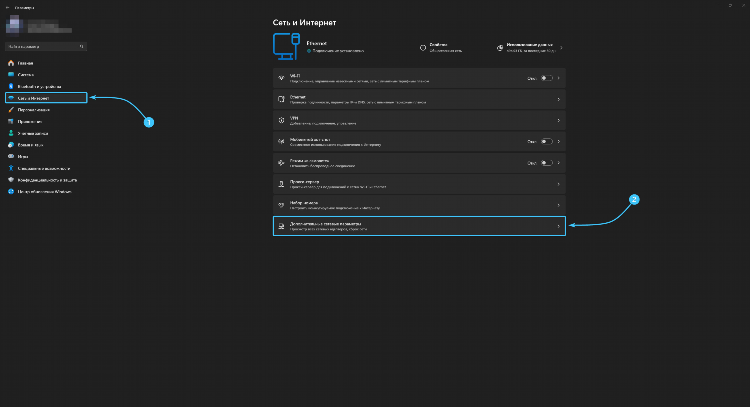Expand the VPN row chevron
This screenshot has height=407, width=750.
click(x=559, y=121)
